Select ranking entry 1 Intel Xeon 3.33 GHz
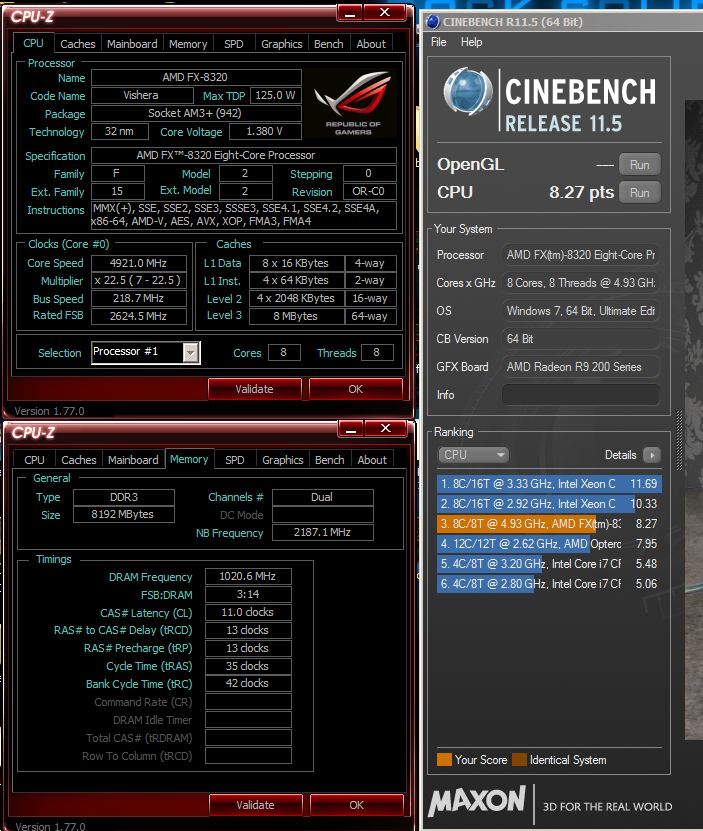Viewport: 703px width, 831px height. pos(549,484)
